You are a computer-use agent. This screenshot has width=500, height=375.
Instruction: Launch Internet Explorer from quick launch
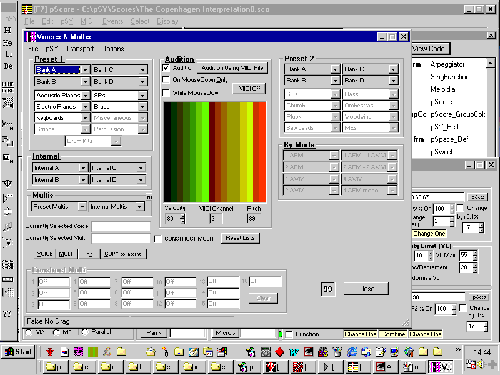351,352
